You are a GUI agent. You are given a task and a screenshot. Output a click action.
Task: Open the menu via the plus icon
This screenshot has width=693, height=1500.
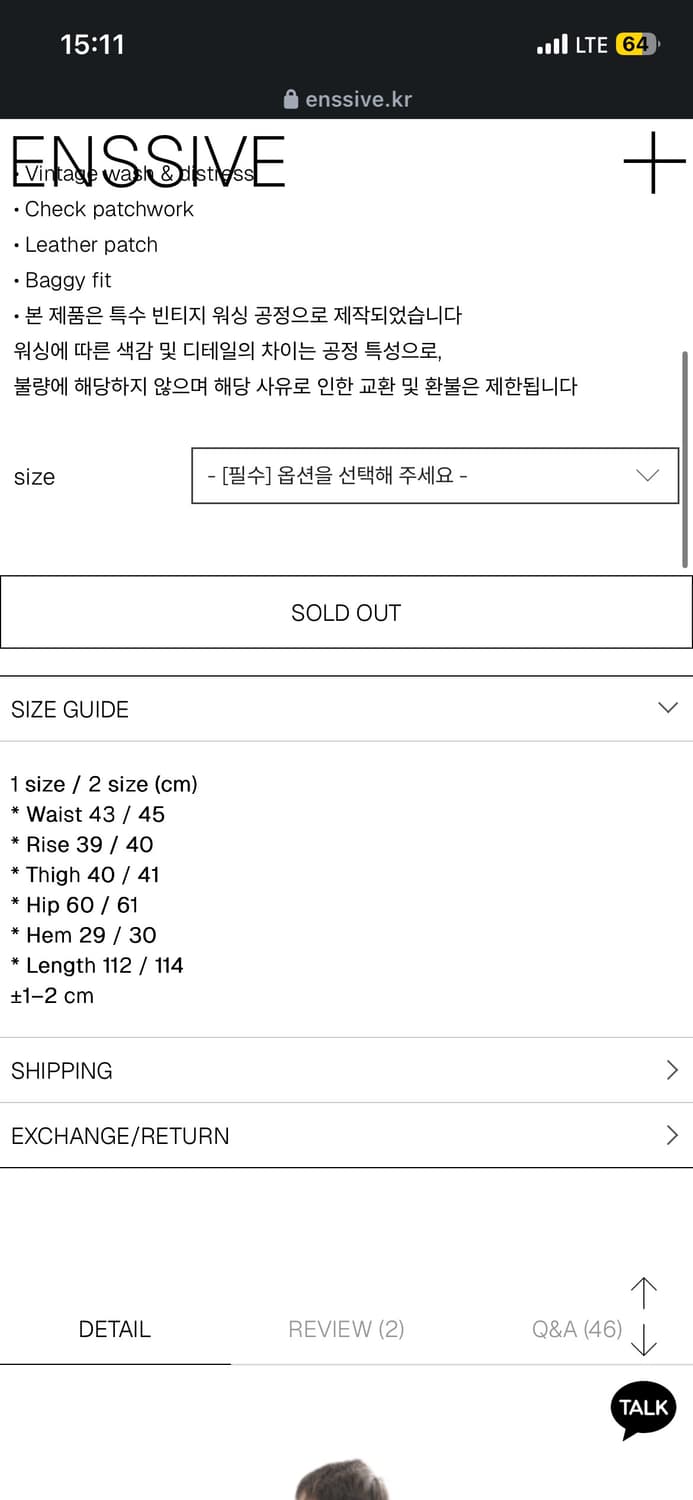tap(654, 160)
